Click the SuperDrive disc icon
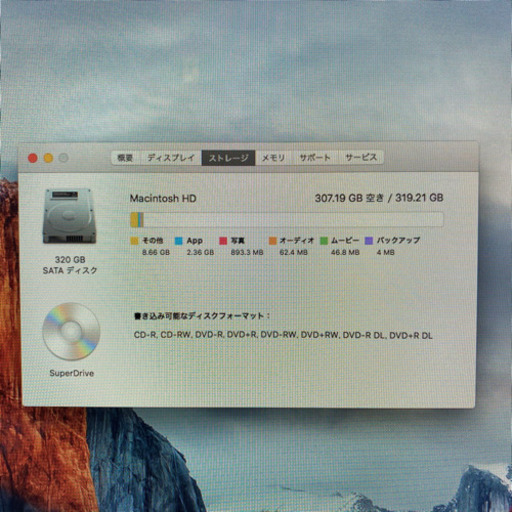The width and height of the screenshot is (512, 512). pos(71,331)
